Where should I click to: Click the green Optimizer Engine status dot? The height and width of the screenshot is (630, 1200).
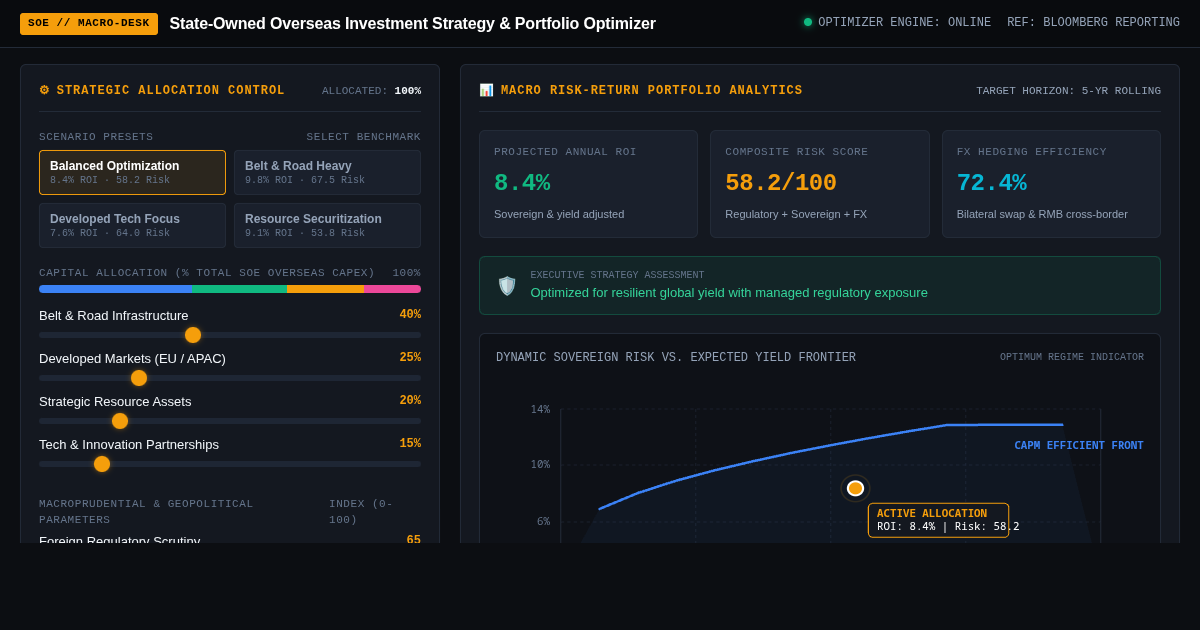808,22
